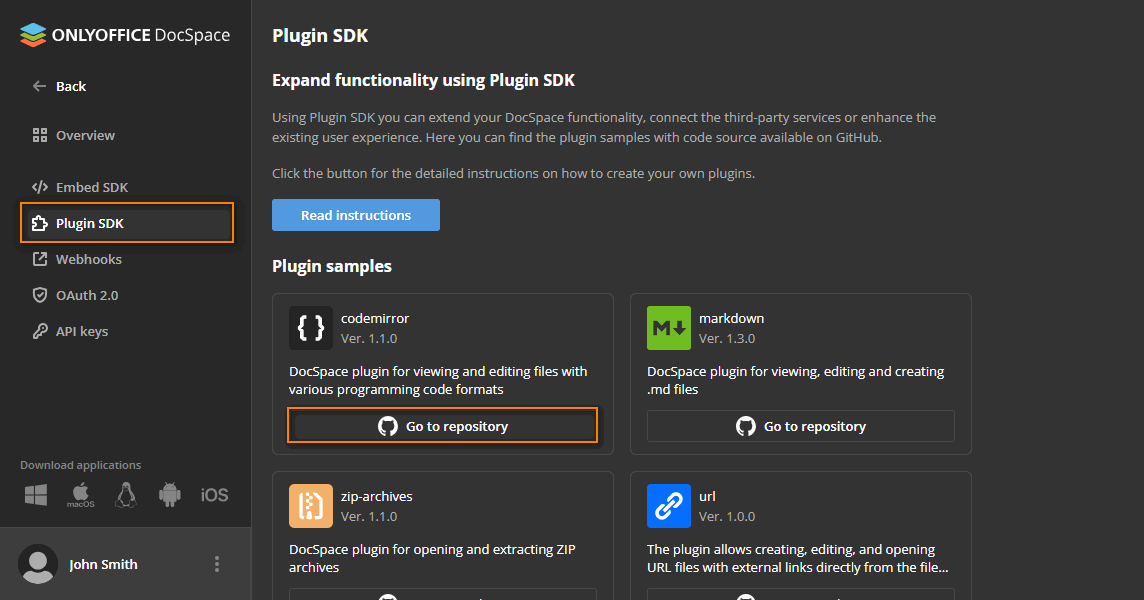Click the Plugin samples heading
Viewport: 1144px width, 600px height.
tap(332, 266)
